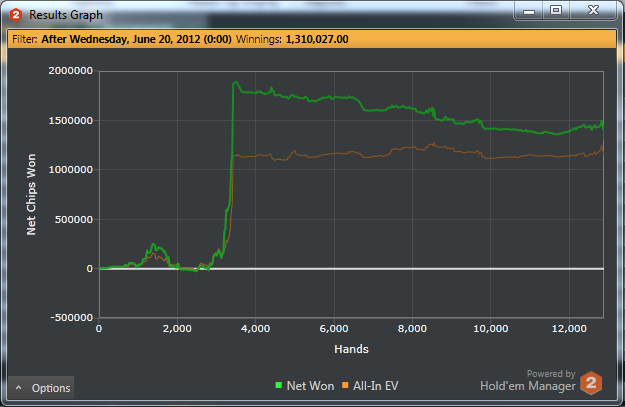This screenshot has width=625, height=407.
Task: Toggle the All-In EV legend series
Action: (370, 385)
